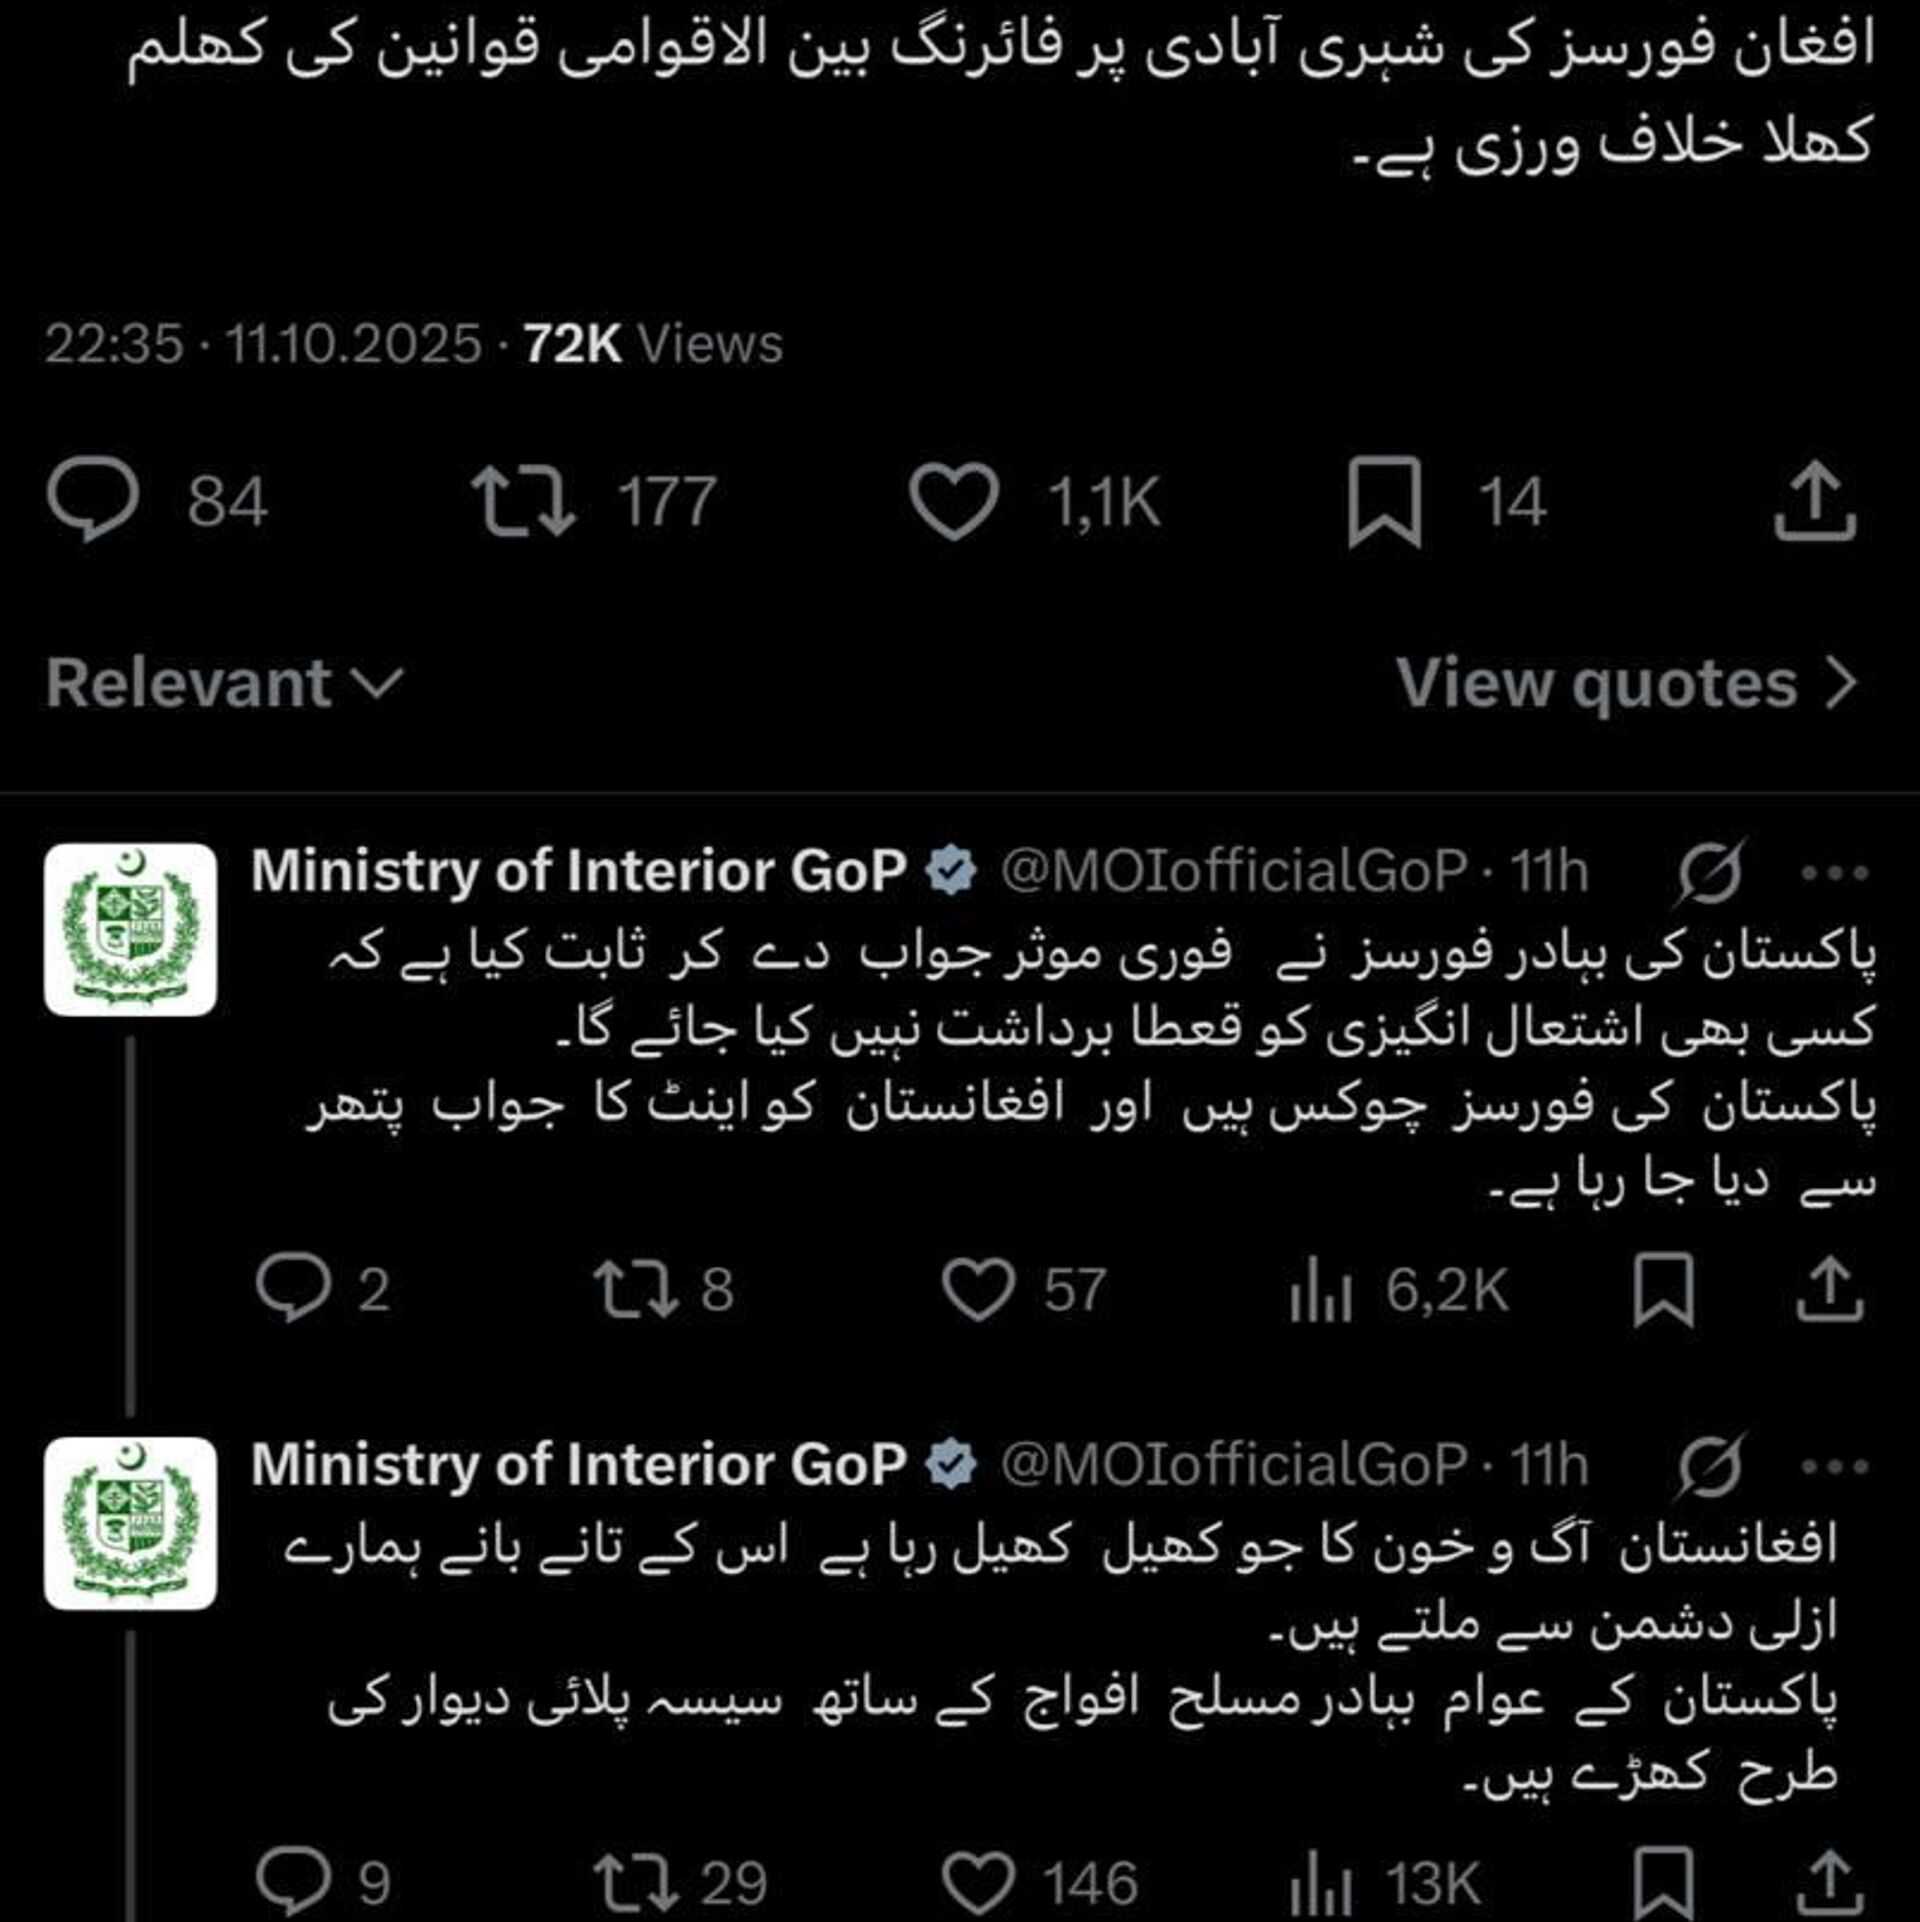Bookmark the main post with 14 saves
Viewport: 1920px width, 1922px height.
pos(1384,501)
